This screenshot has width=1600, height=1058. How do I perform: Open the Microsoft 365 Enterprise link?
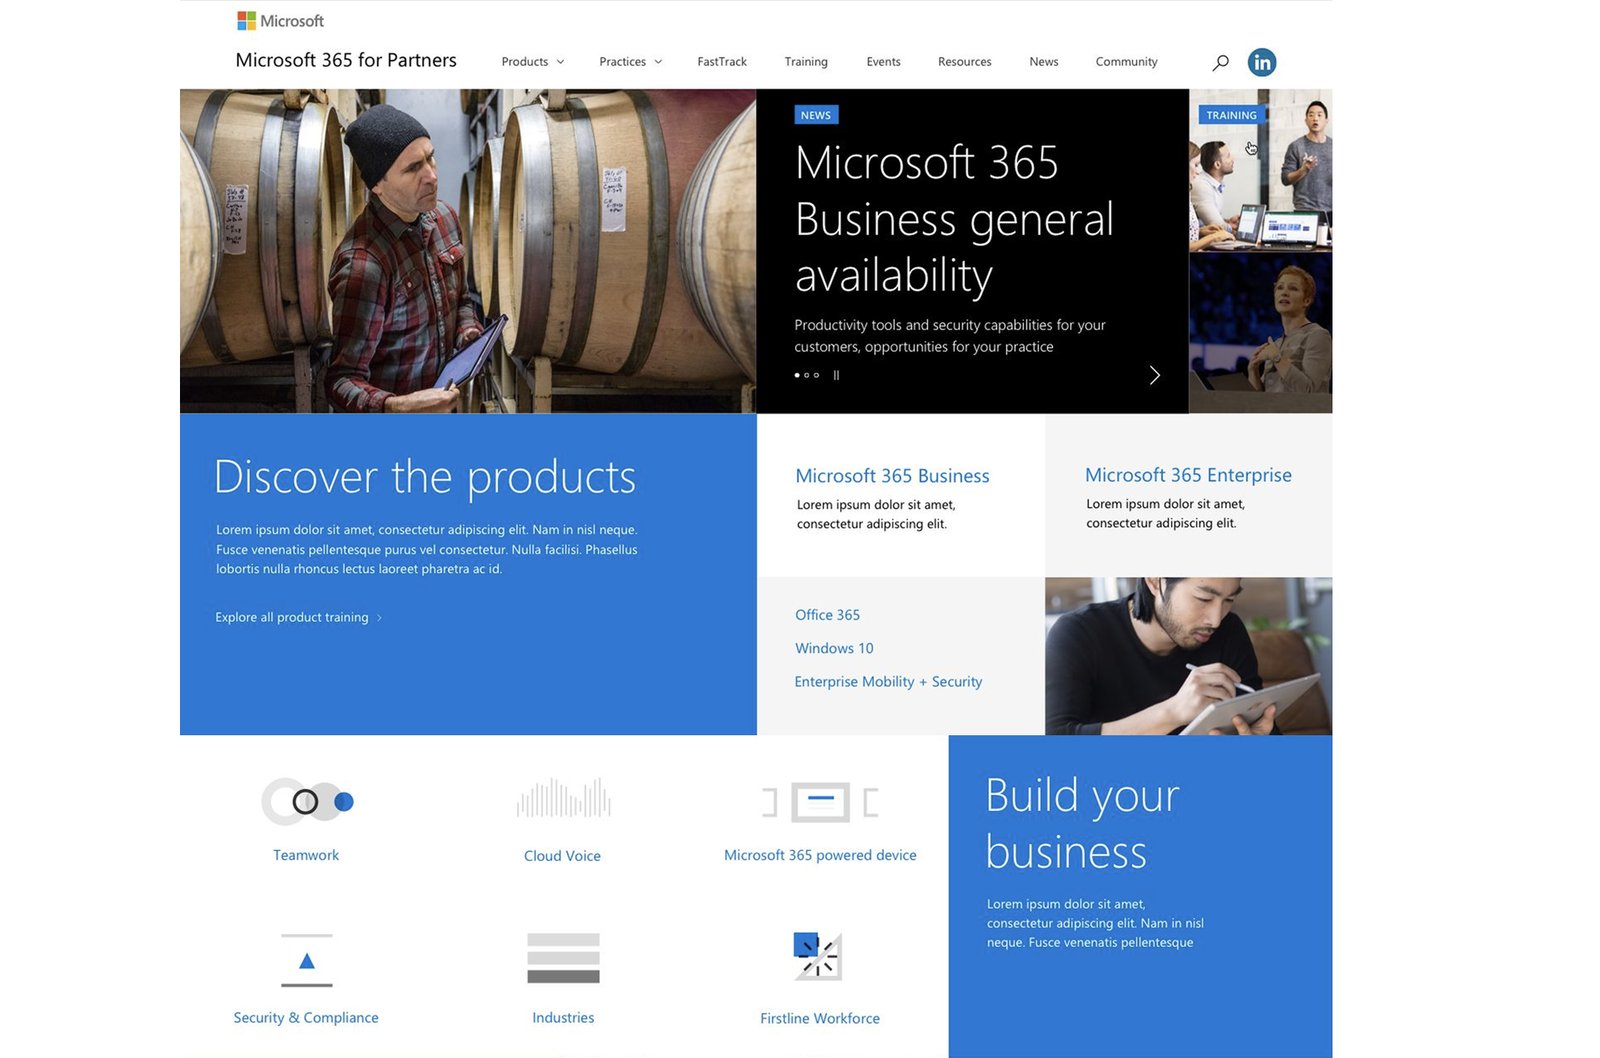pos(1188,475)
